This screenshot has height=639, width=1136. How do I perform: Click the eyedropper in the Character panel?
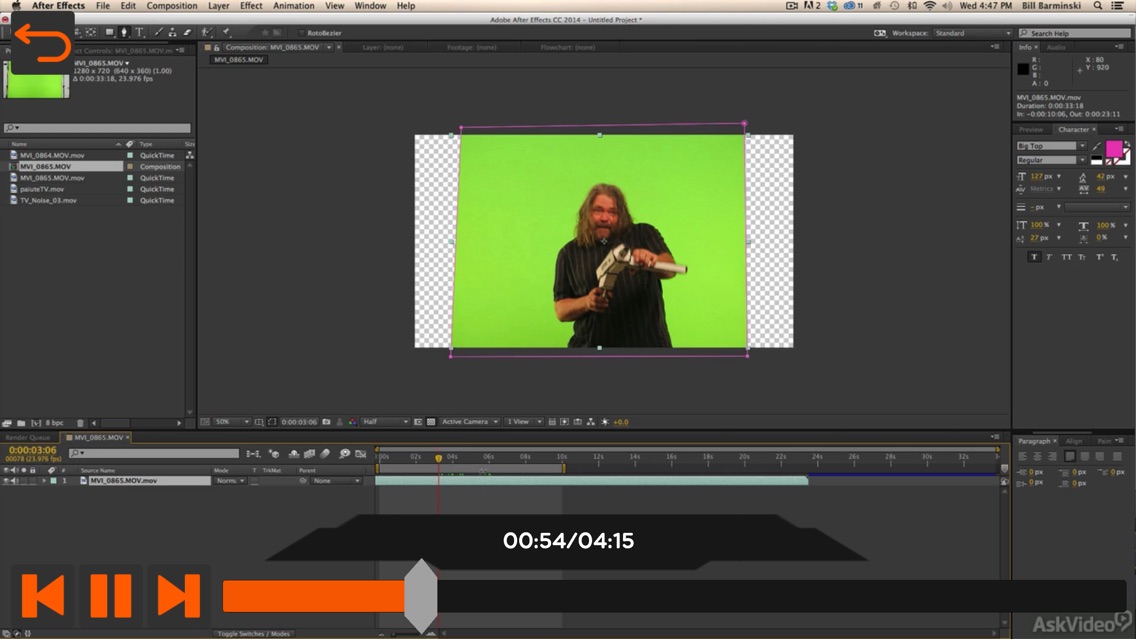pos(1096,146)
